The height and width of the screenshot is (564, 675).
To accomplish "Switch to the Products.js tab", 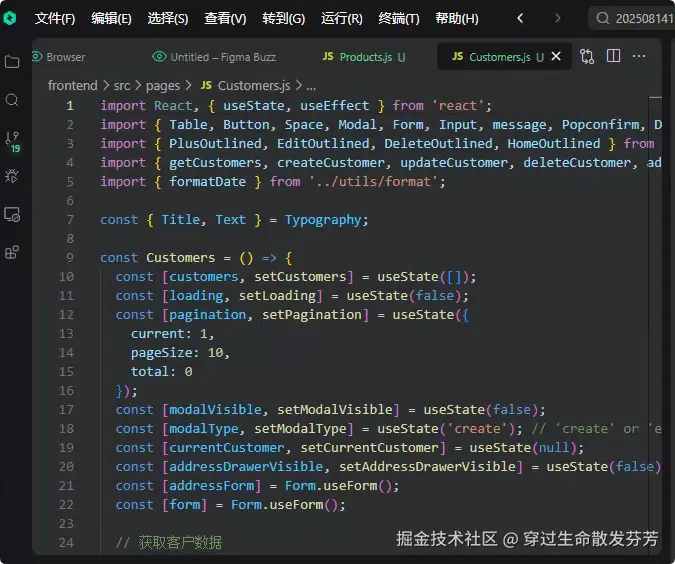I will click(x=364, y=57).
